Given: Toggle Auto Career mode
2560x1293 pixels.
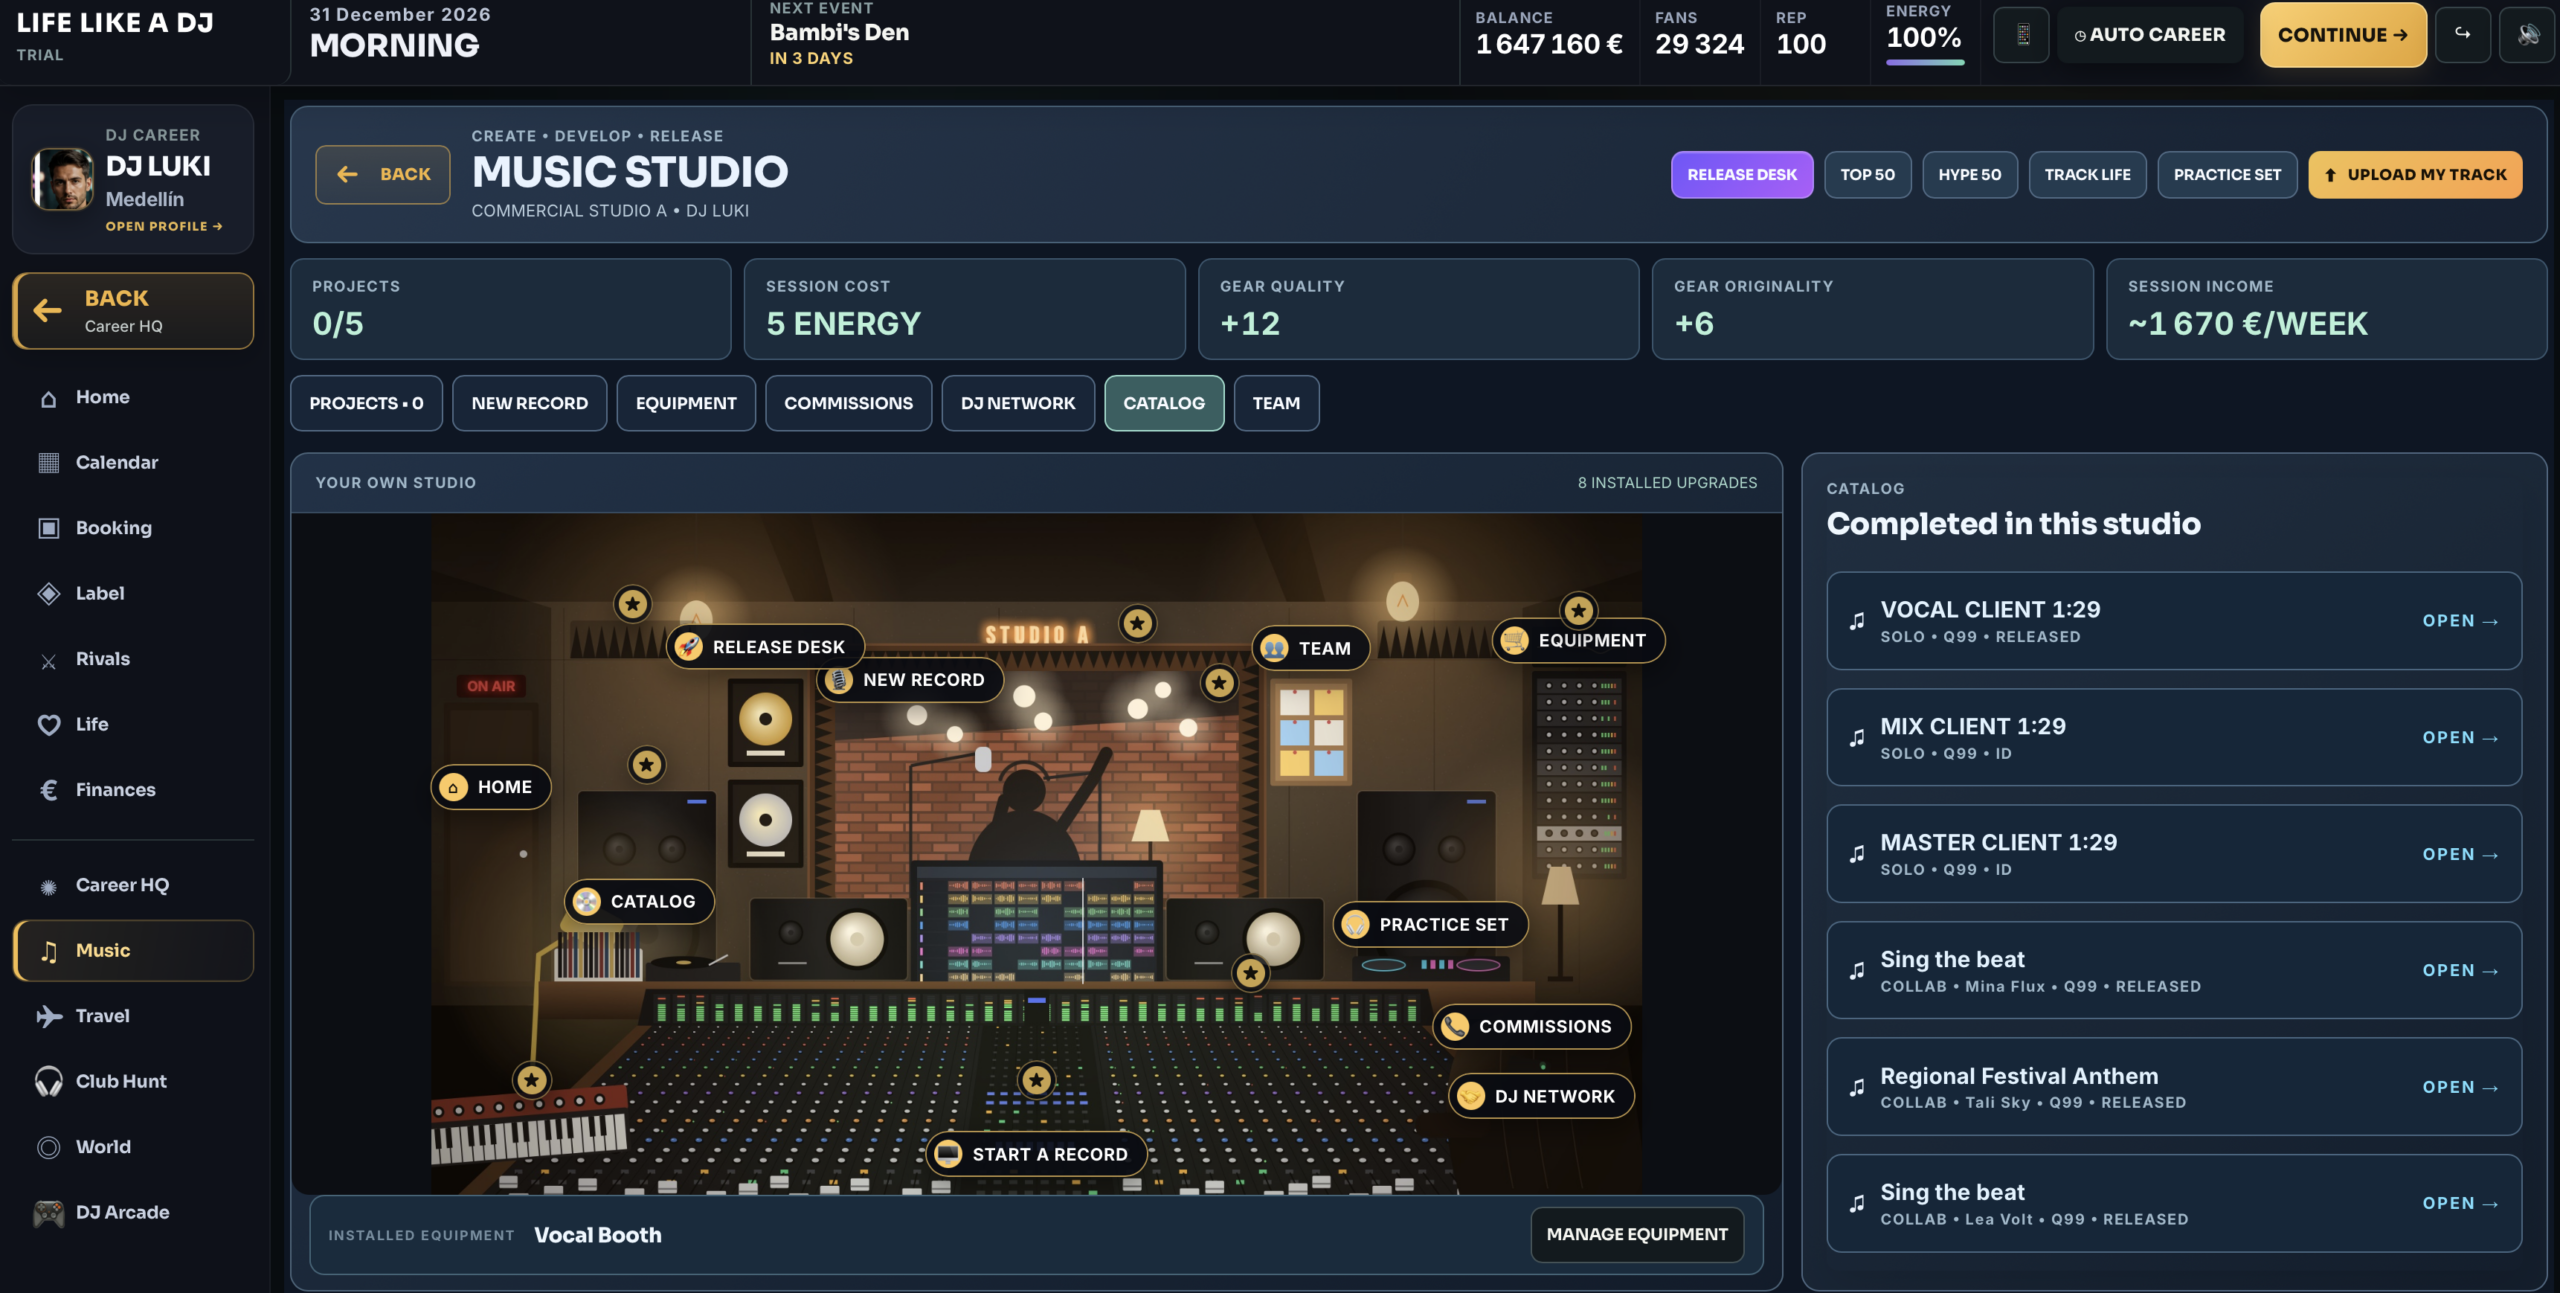Looking at the screenshot, I should (x=2150, y=35).
